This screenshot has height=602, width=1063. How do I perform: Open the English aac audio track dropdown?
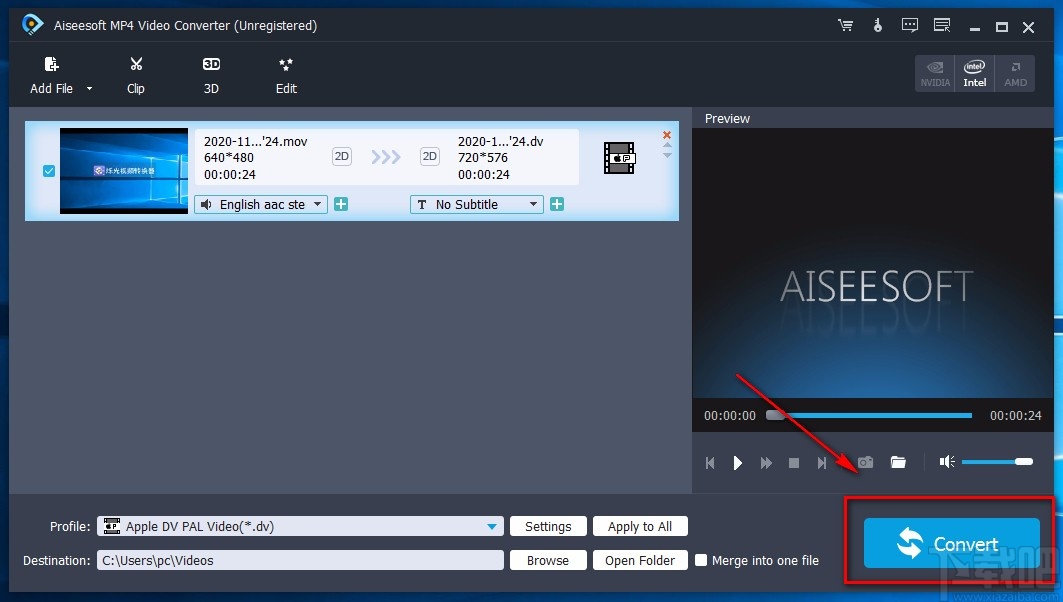(260, 204)
